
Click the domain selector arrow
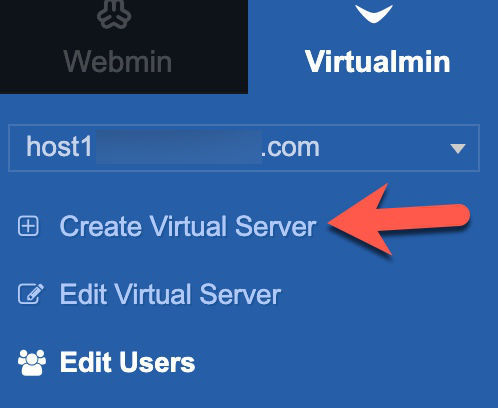[x=458, y=148]
